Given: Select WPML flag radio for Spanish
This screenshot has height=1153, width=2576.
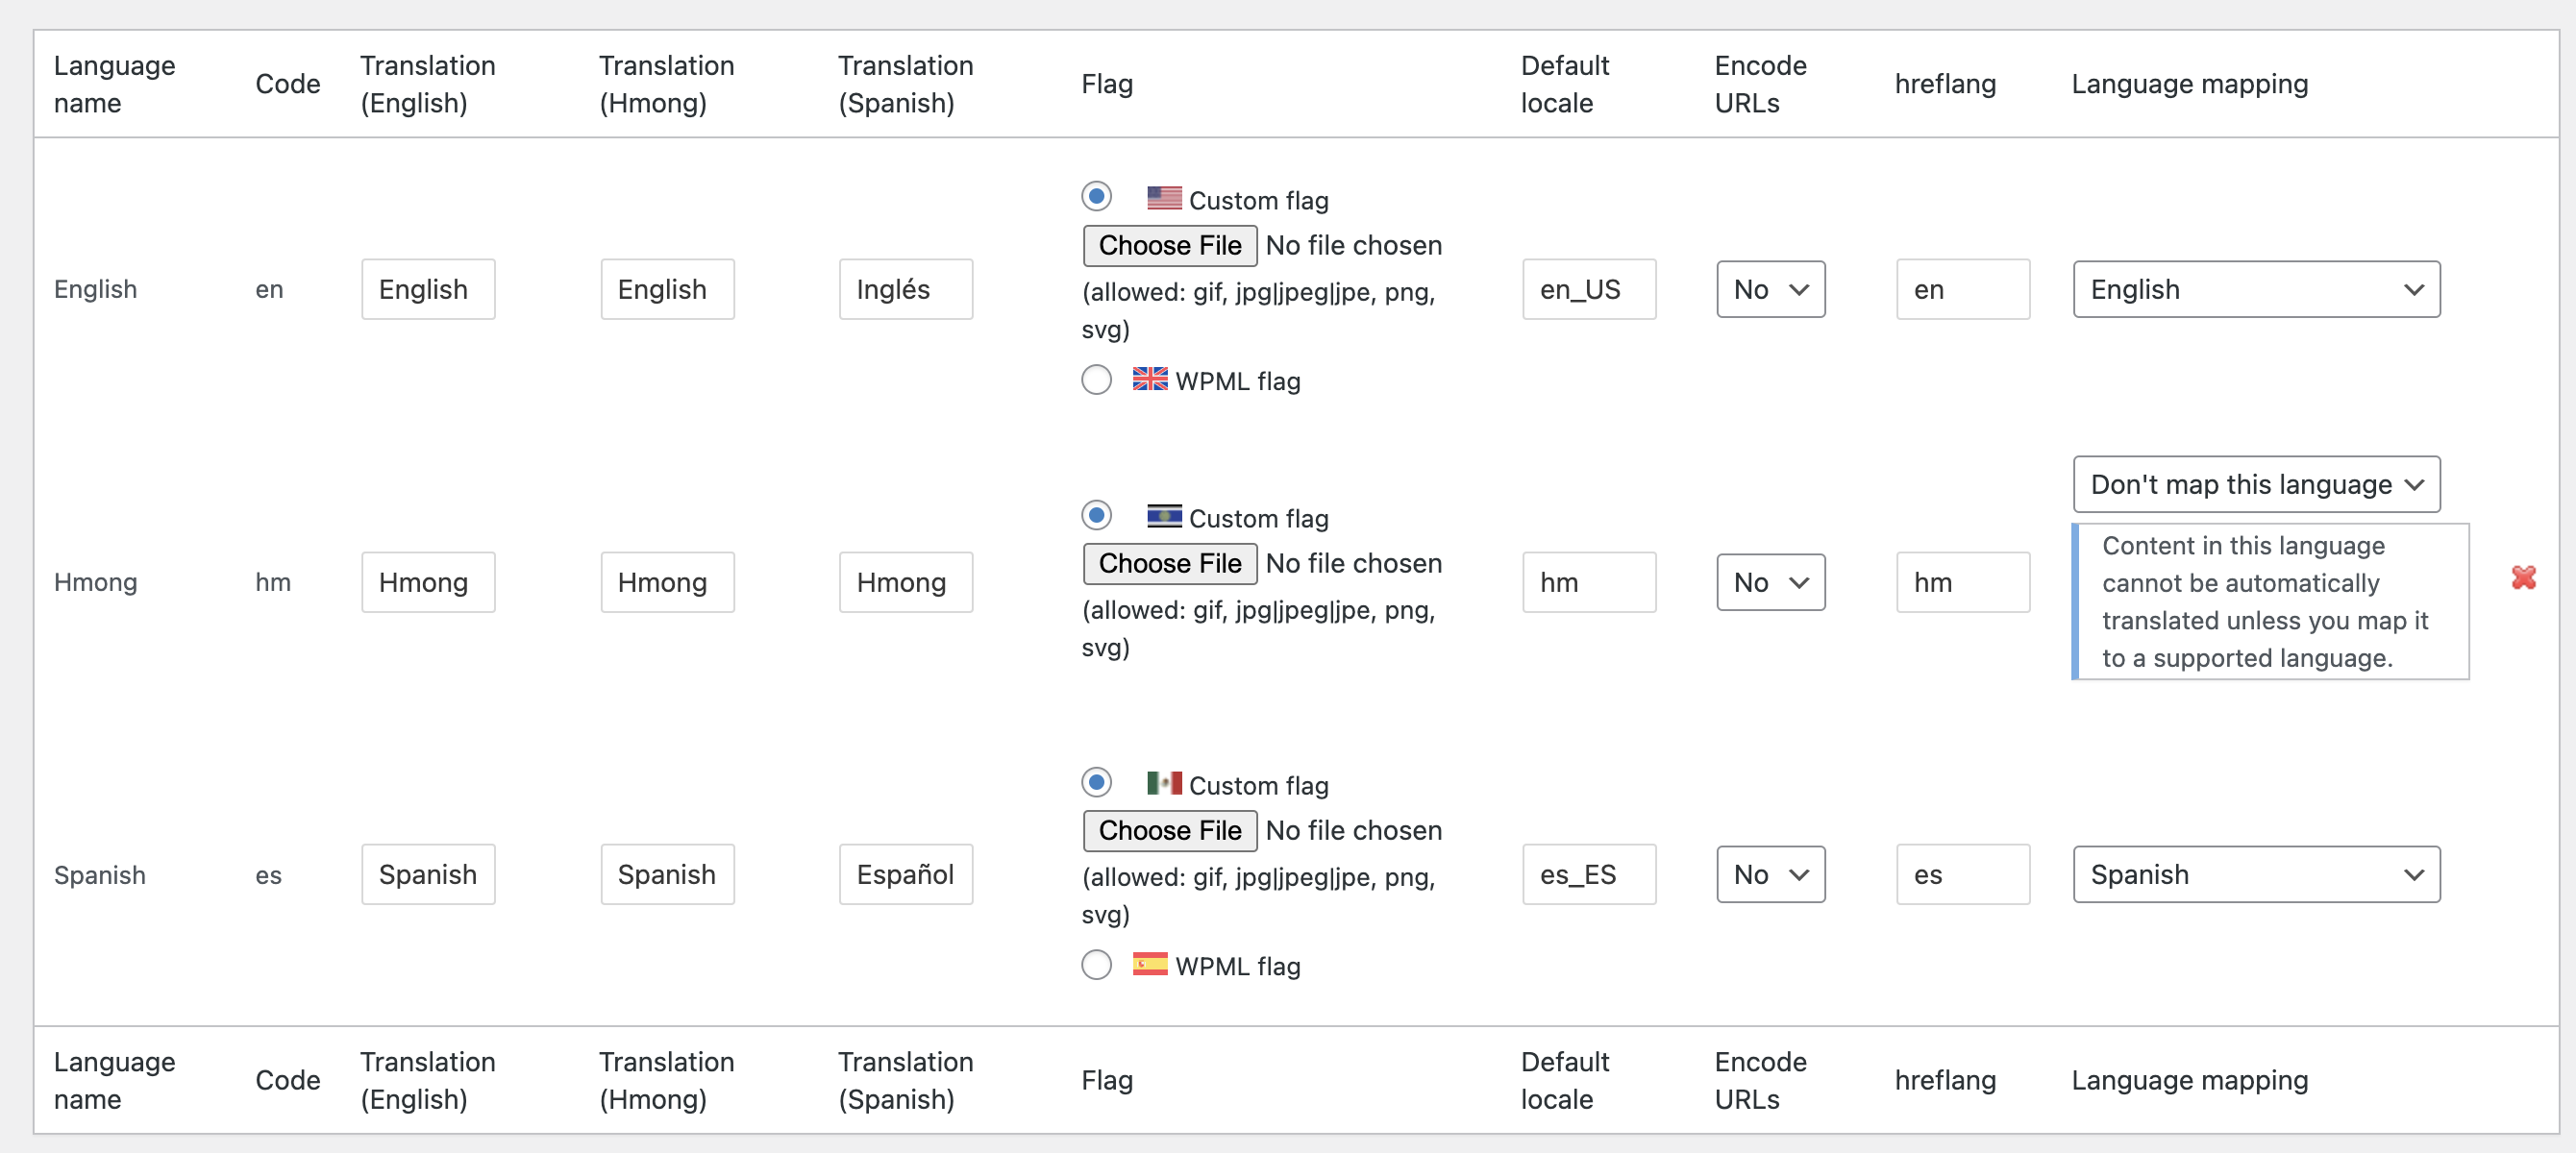Looking at the screenshot, I should pos(1097,965).
